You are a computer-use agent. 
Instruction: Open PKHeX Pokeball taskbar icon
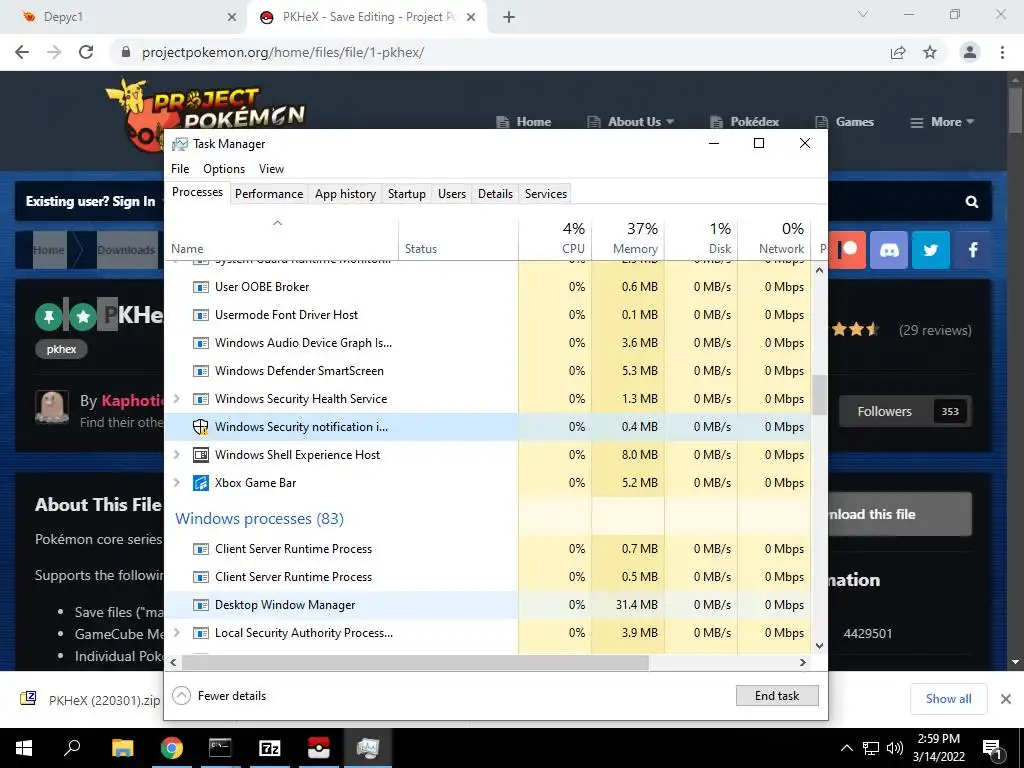point(319,748)
